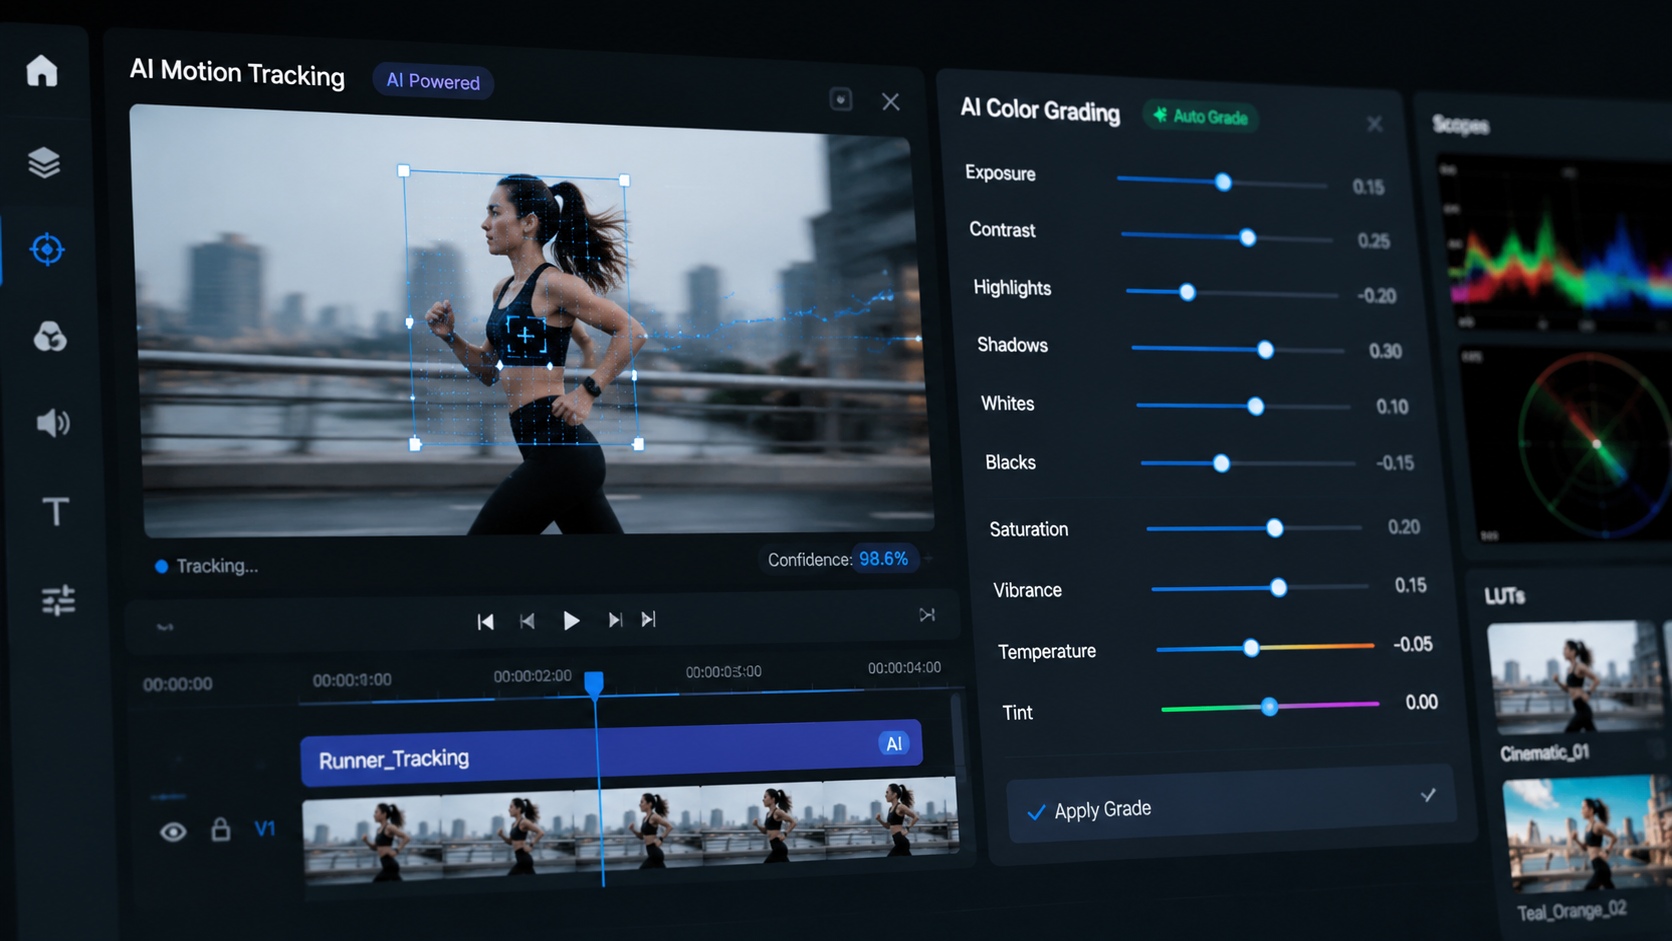Image resolution: width=1672 pixels, height=941 pixels.
Task: Adjust the Tint slider handle
Action: (x=1269, y=707)
